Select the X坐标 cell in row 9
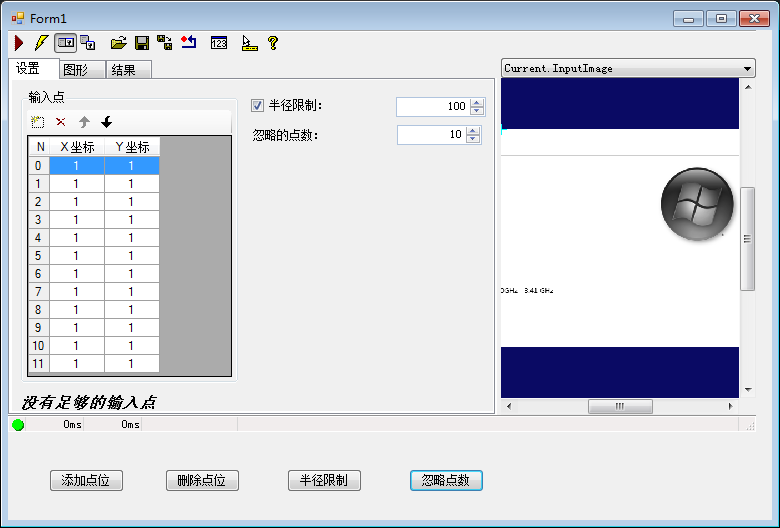 (77, 327)
